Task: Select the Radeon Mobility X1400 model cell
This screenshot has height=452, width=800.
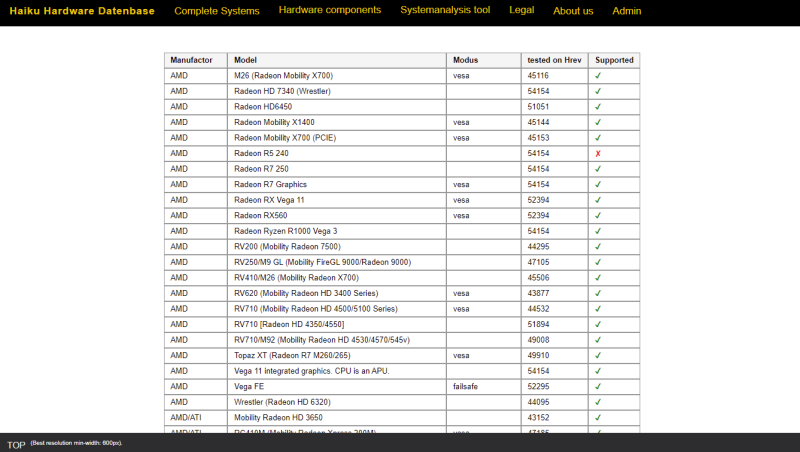Action: pyautogui.click(x=337, y=122)
